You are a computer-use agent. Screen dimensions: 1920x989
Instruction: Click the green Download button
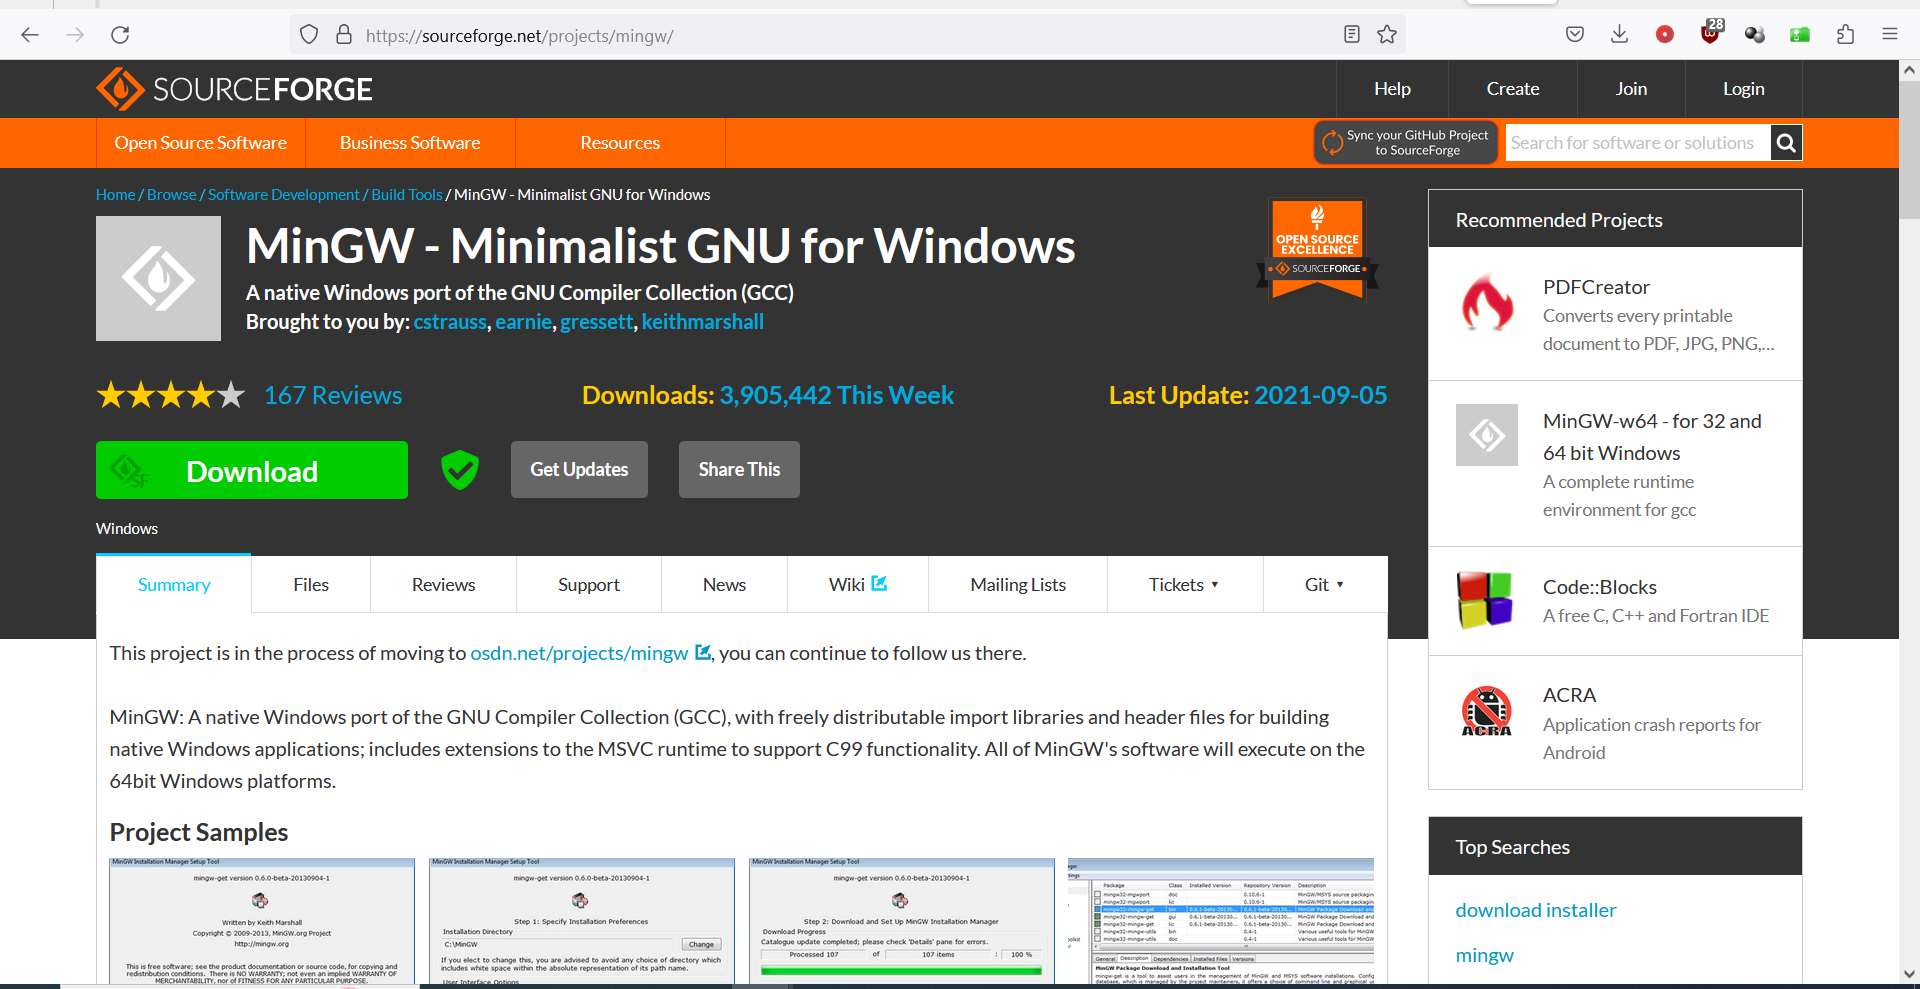[x=251, y=469]
